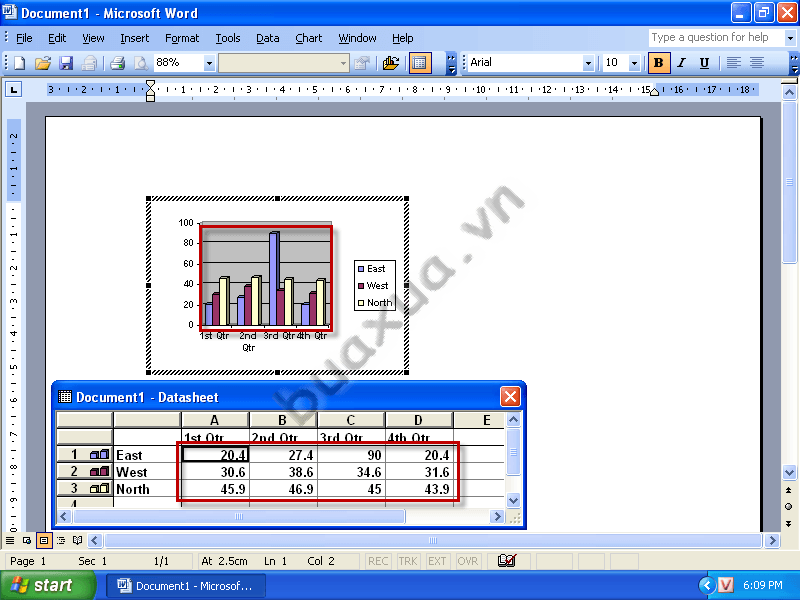Viewport: 800px width, 600px height.
Task: Center align text
Action: (757, 63)
